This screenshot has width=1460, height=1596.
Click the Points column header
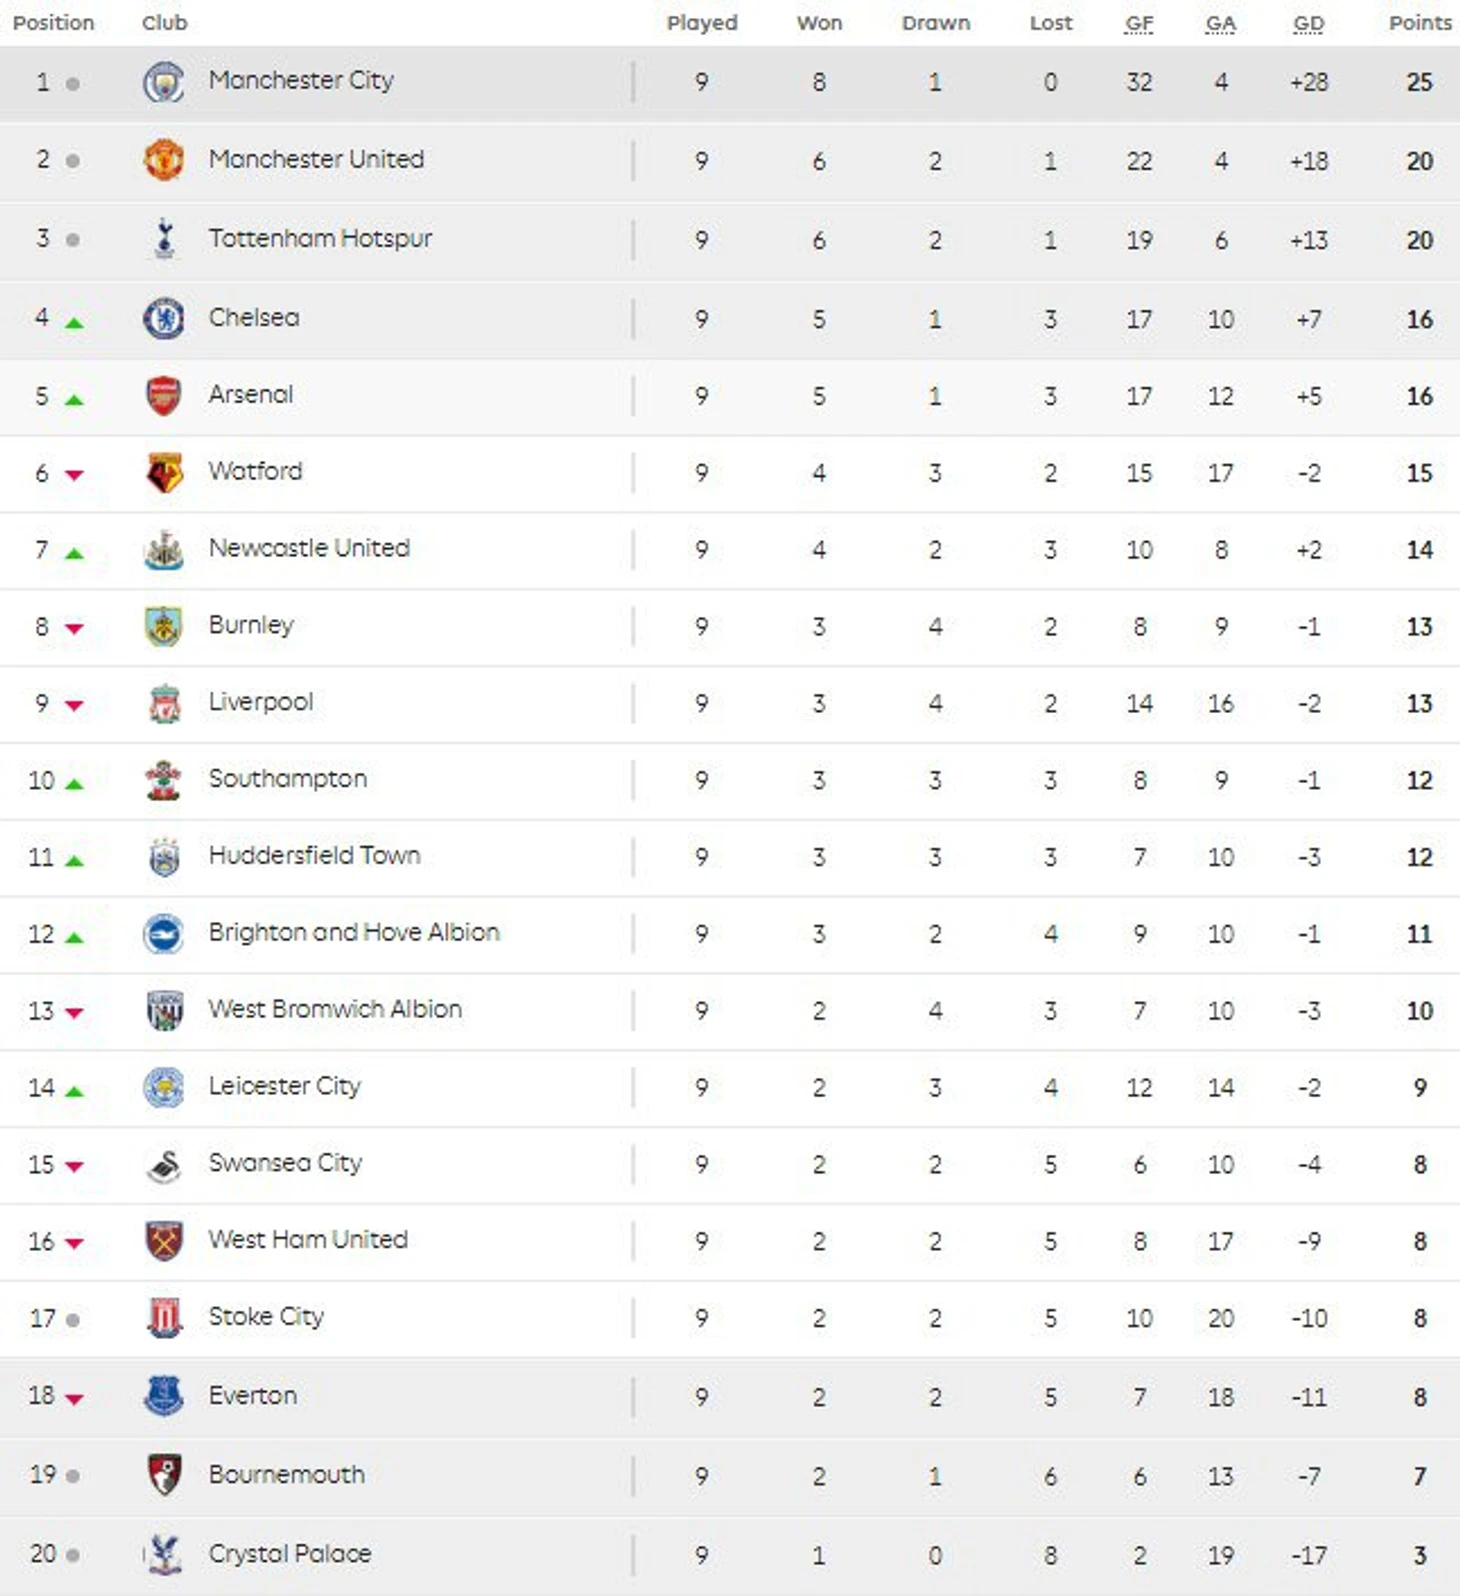(1420, 23)
